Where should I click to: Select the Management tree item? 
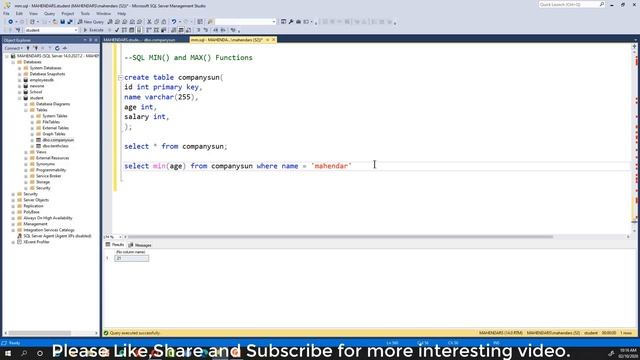click(35, 224)
